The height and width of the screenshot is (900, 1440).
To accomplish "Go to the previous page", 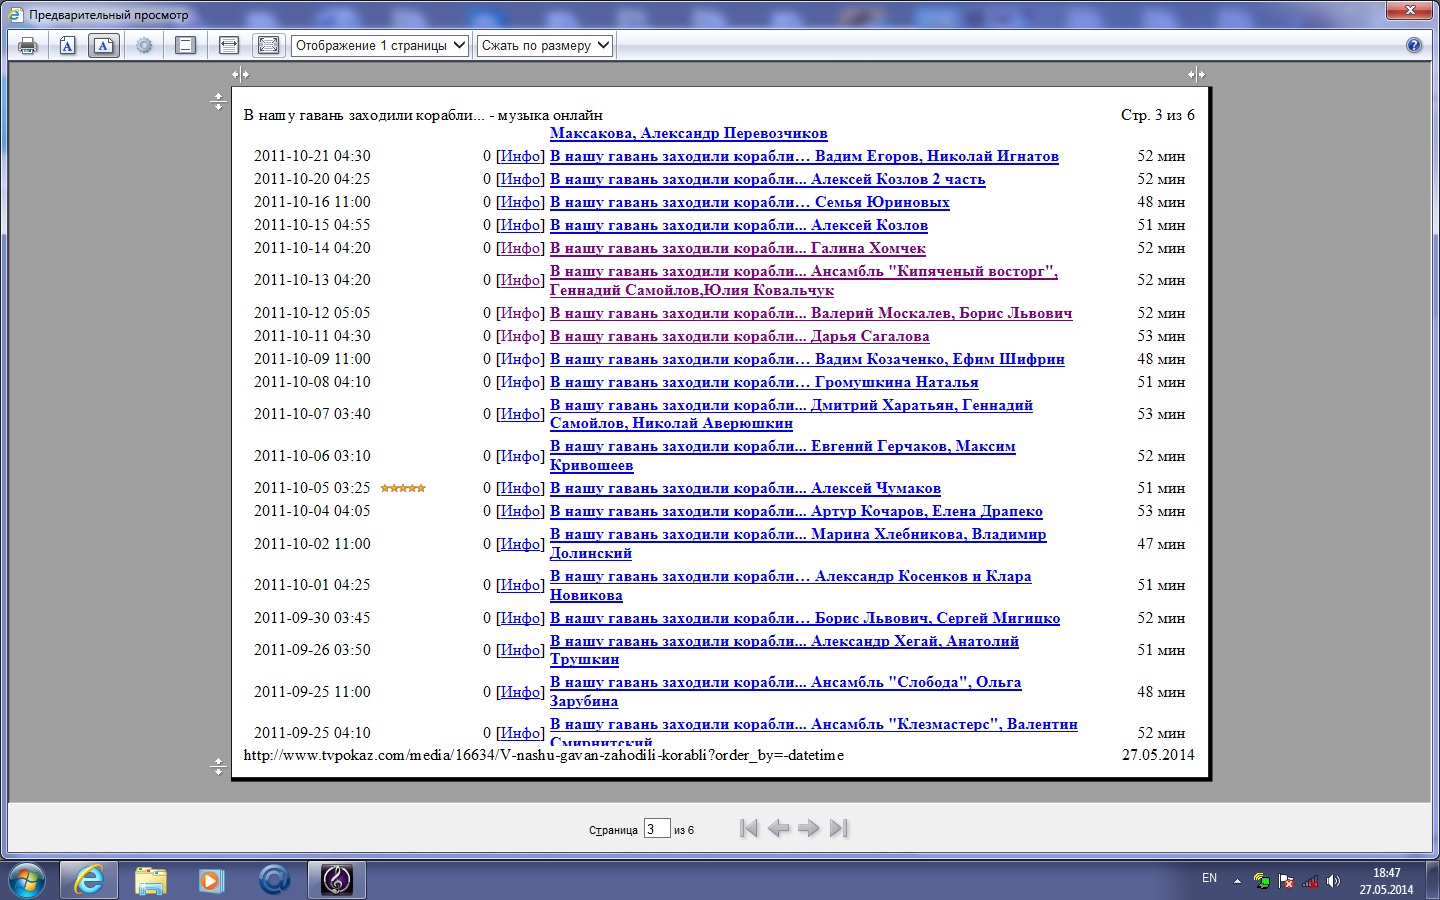I will coord(778,828).
